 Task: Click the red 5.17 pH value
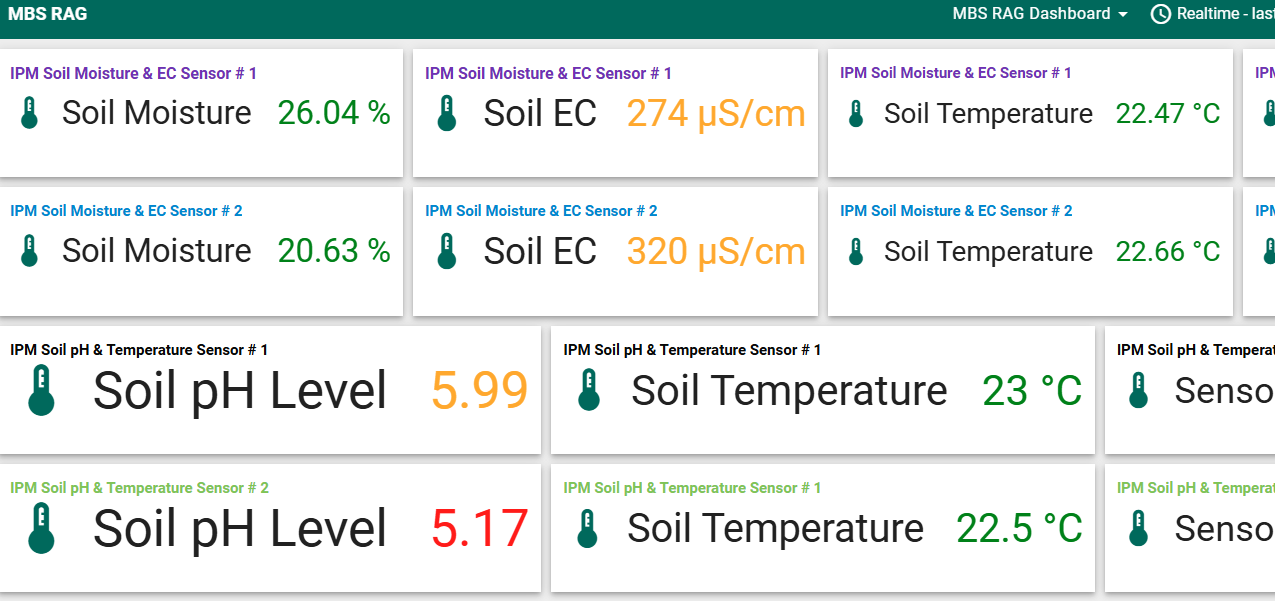tap(479, 528)
